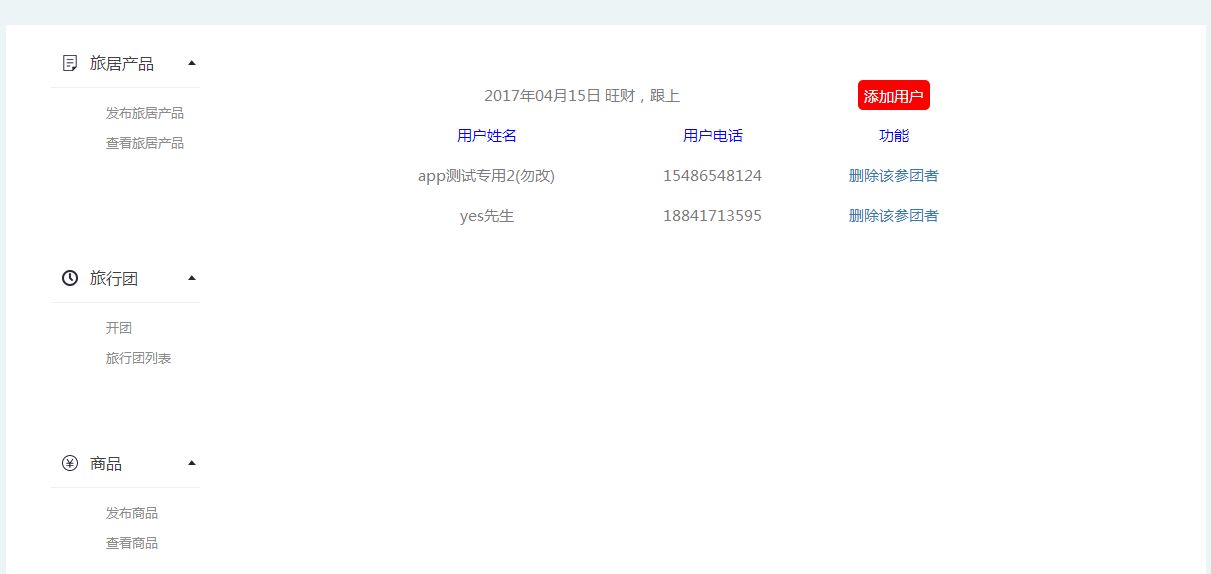Go to 查看旅居产品 page
The width and height of the screenshot is (1211, 574).
coord(144,143)
